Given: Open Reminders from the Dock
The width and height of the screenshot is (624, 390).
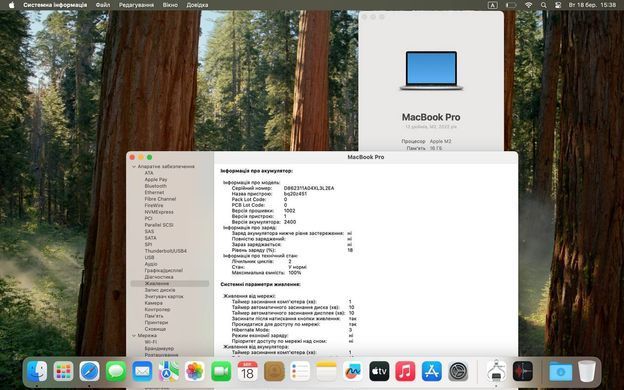Looking at the screenshot, I should (300, 372).
